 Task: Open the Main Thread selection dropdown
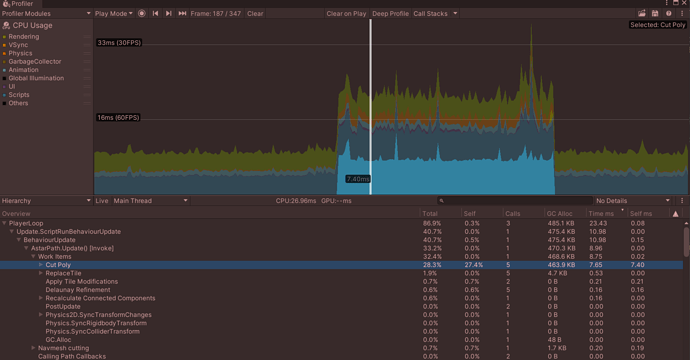point(150,201)
